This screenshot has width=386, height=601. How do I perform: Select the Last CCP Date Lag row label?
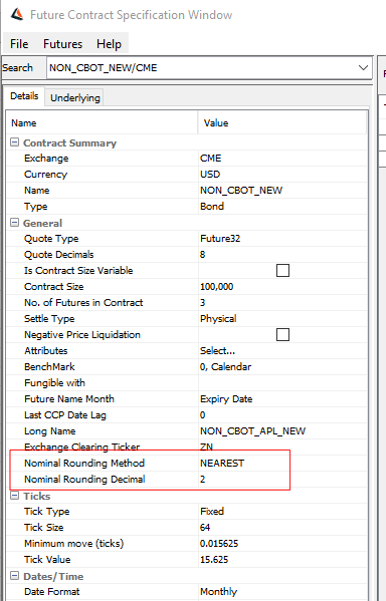65,415
